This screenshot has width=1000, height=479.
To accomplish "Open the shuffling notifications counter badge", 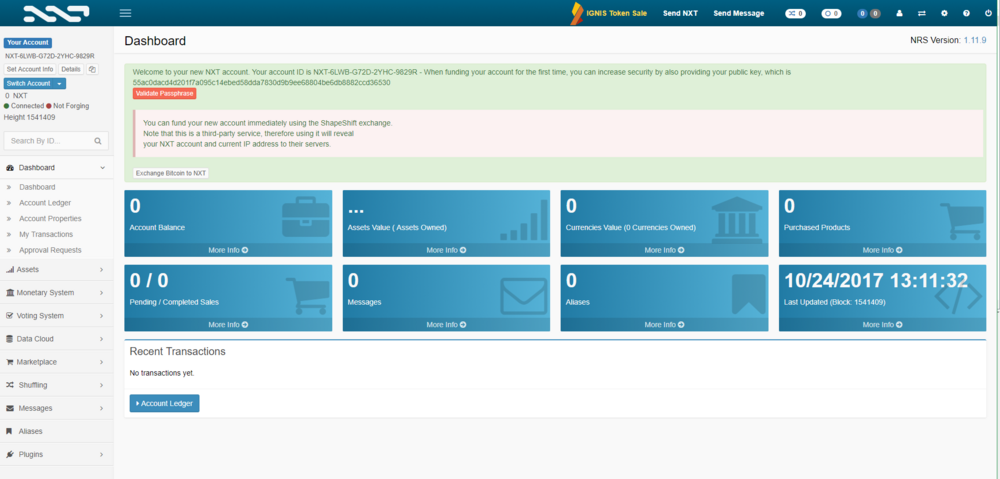I will (795, 13).
